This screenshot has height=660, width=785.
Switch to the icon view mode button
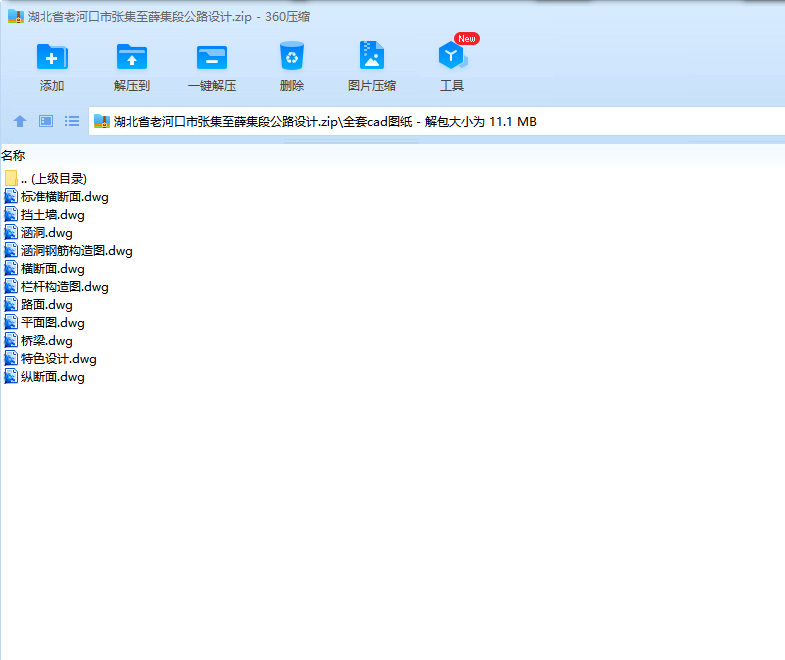tap(46, 121)
